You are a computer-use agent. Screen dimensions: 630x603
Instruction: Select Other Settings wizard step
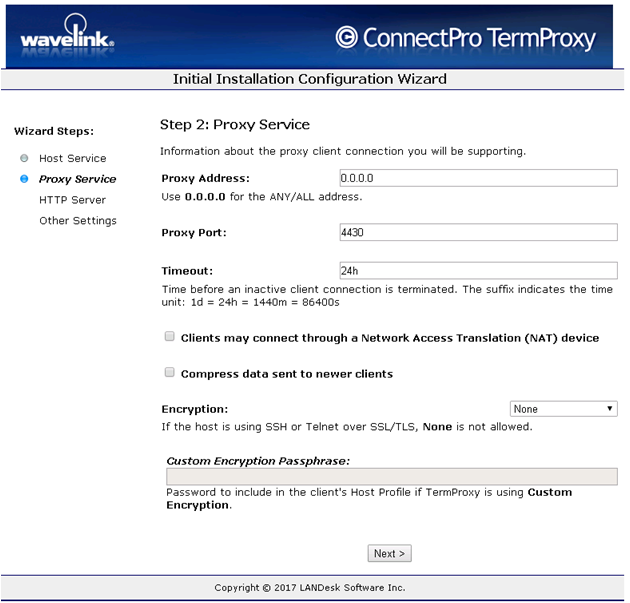click(78, 221)
